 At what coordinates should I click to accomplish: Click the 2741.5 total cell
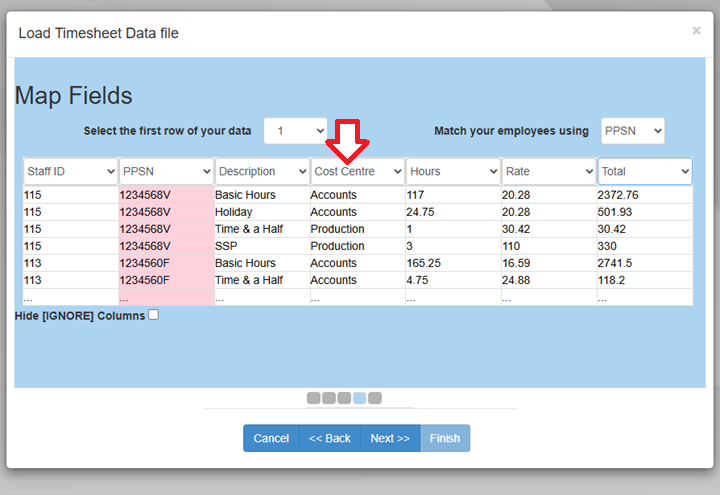(x=616, y=263)
